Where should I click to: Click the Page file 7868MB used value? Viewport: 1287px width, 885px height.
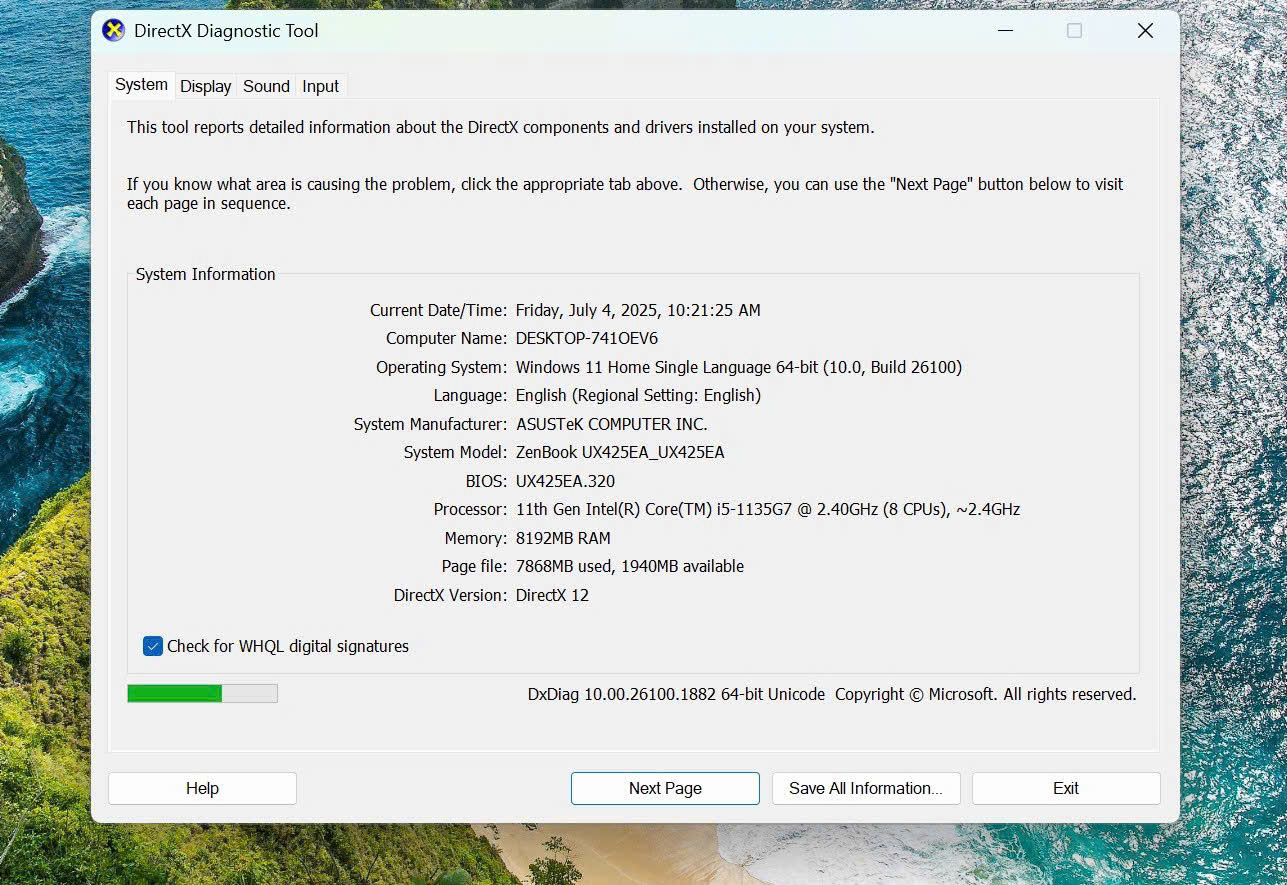[630, 566]
